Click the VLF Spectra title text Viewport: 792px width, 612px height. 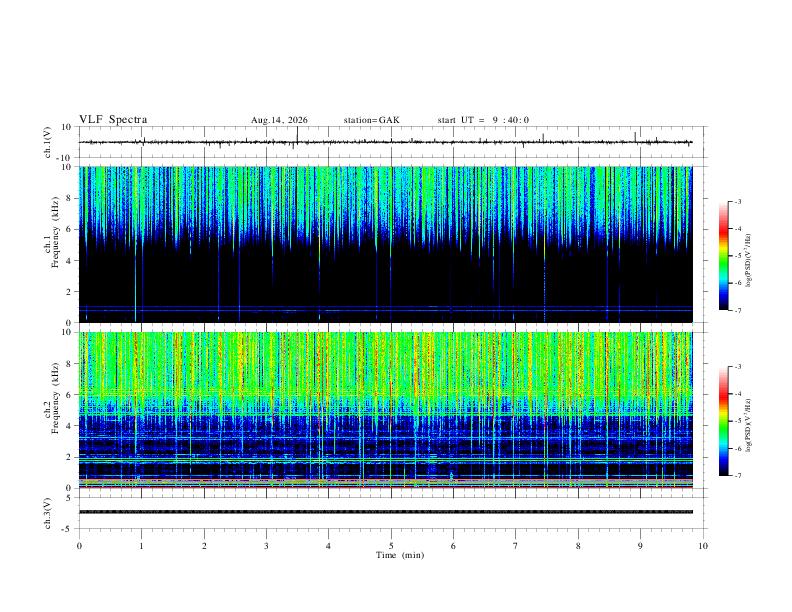point(113,120)
